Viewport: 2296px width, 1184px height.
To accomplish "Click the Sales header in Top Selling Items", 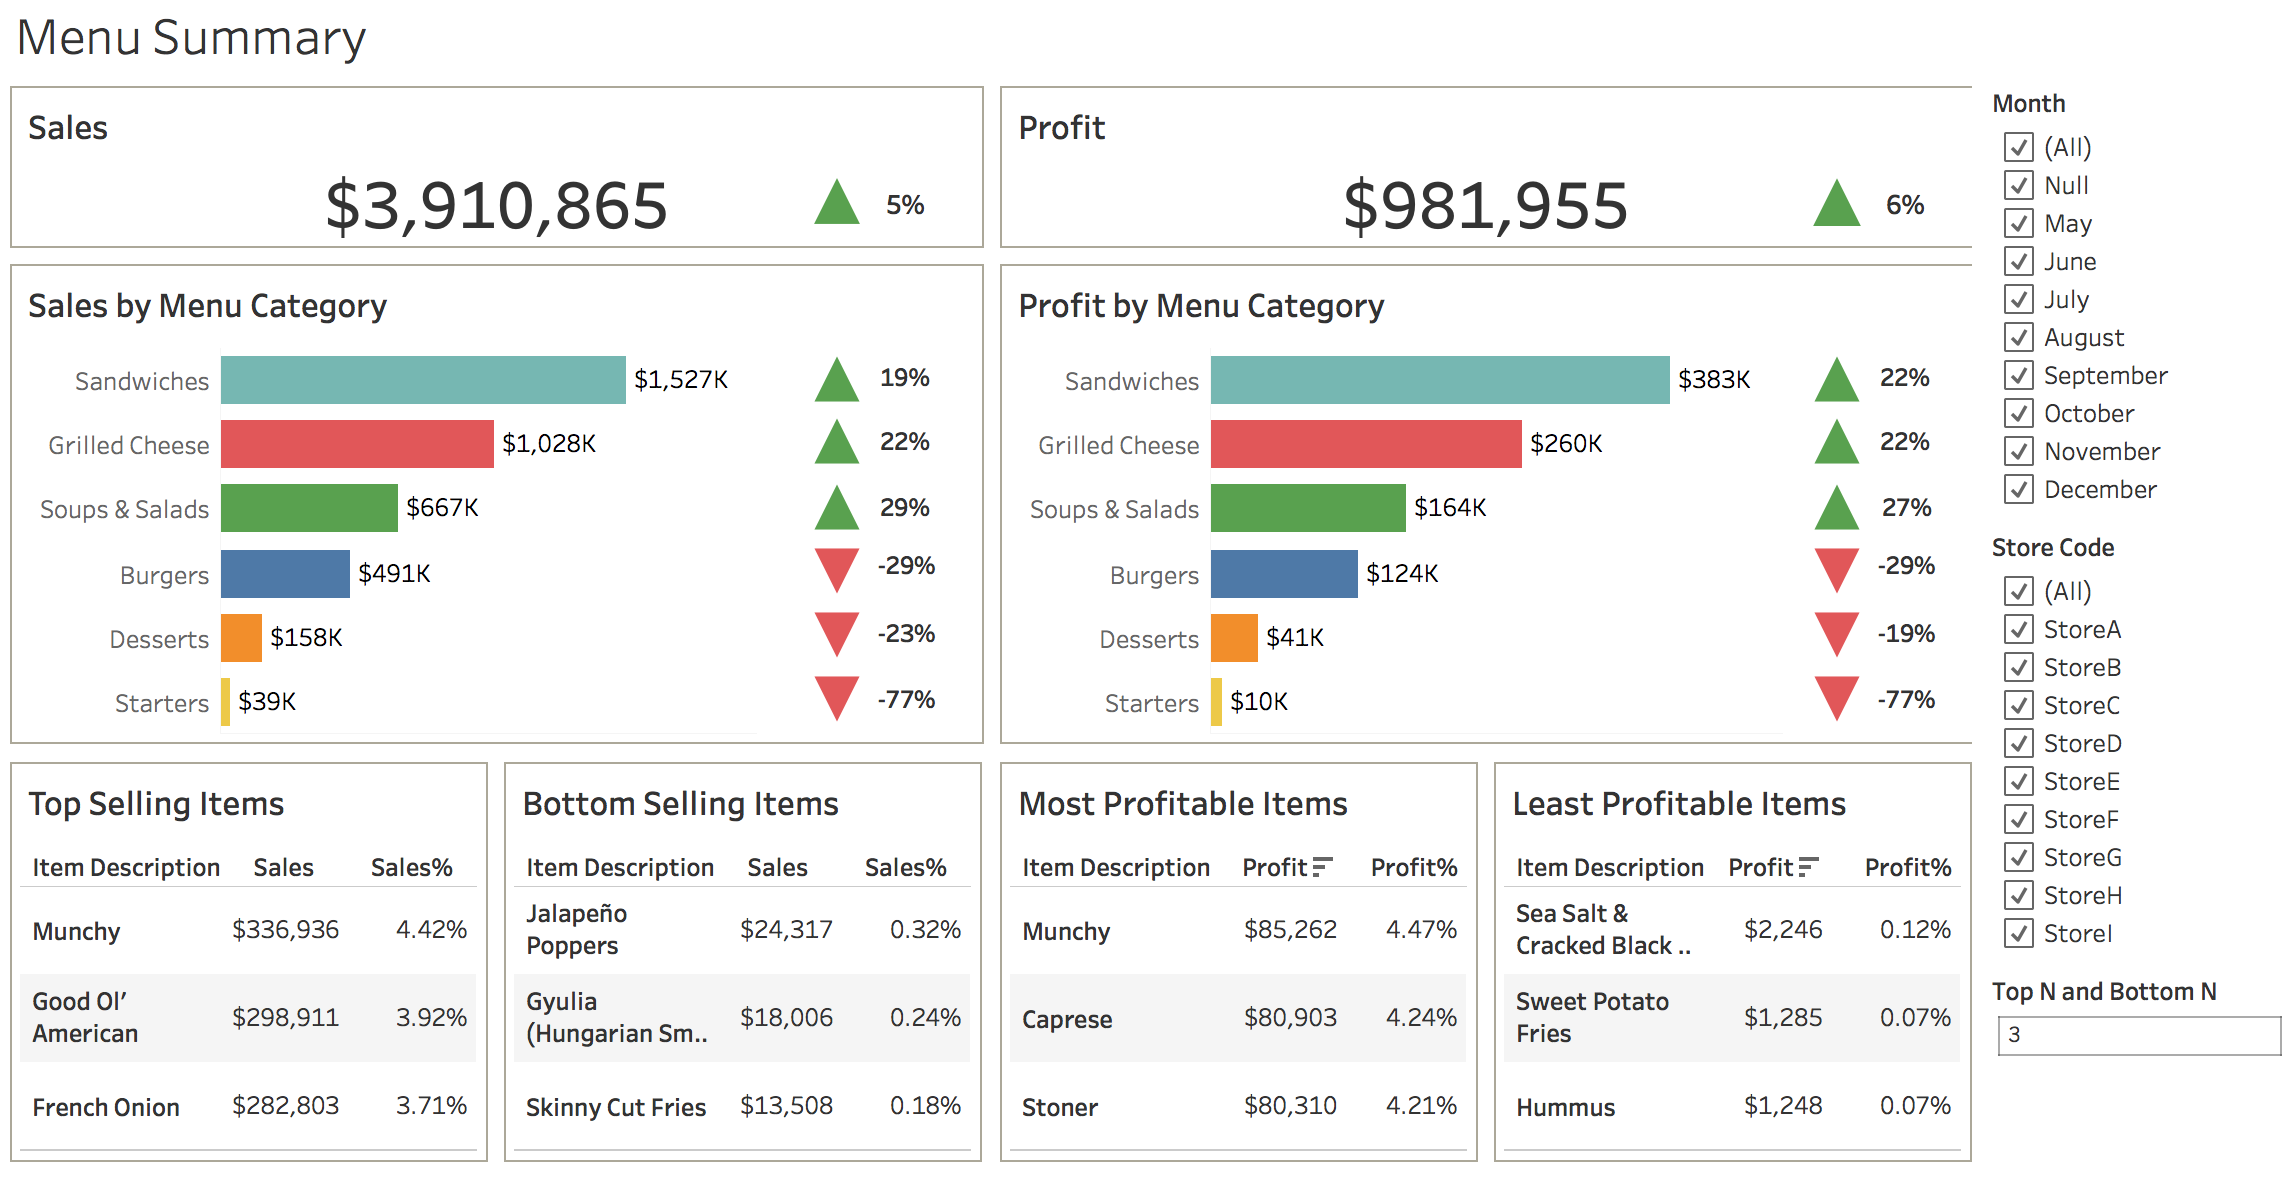I will (283, 866).
